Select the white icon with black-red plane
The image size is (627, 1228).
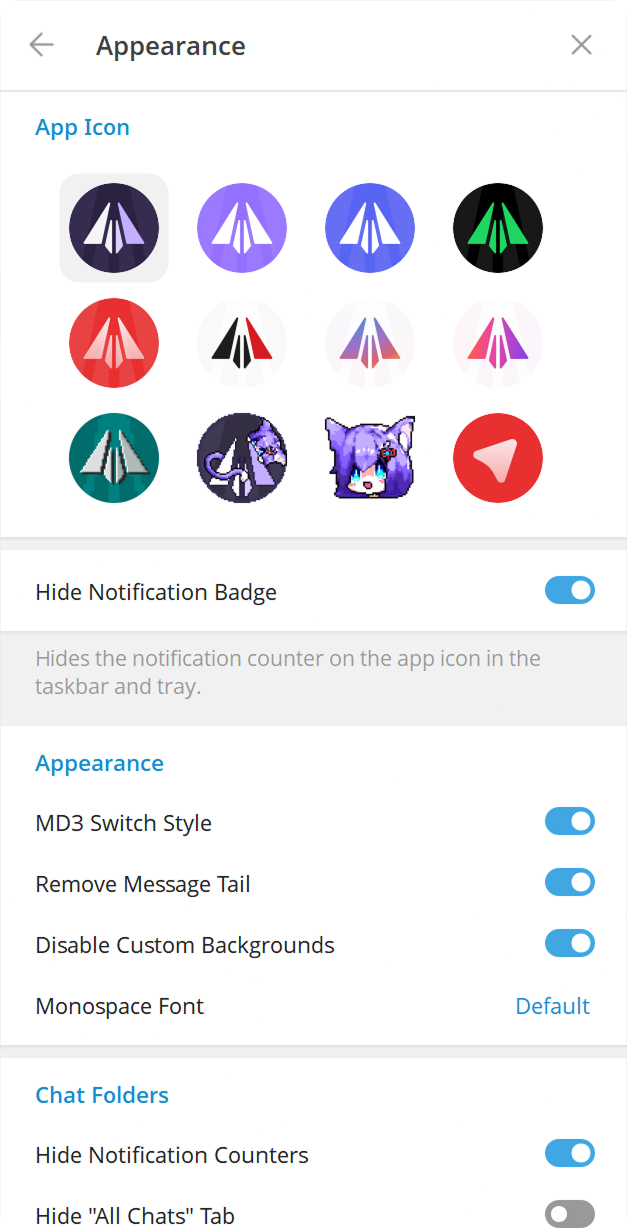(x=242, y=343)
